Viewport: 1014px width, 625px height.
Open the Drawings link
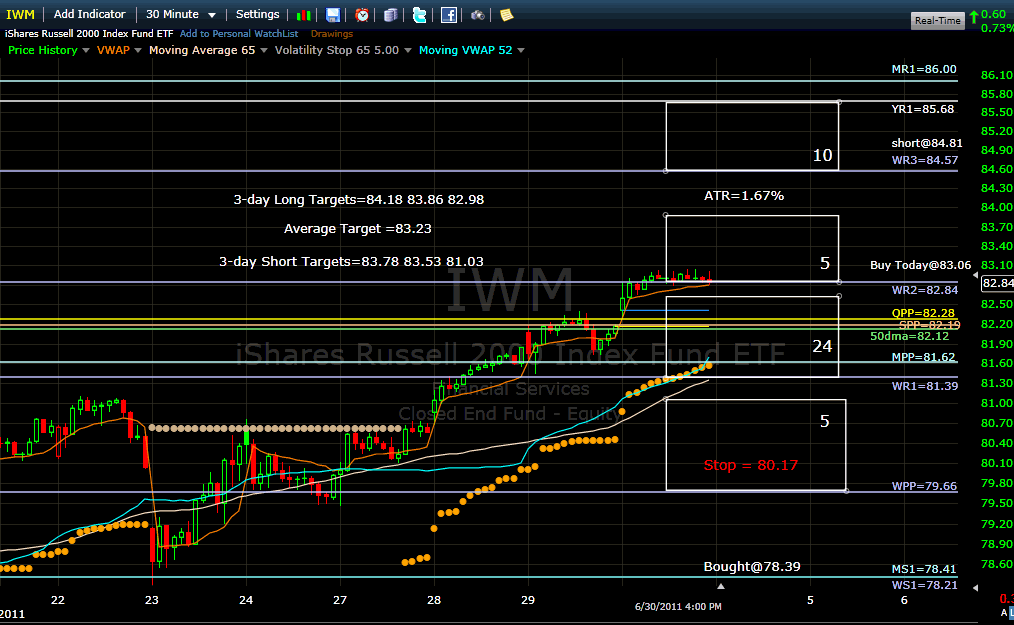point(332,34)
